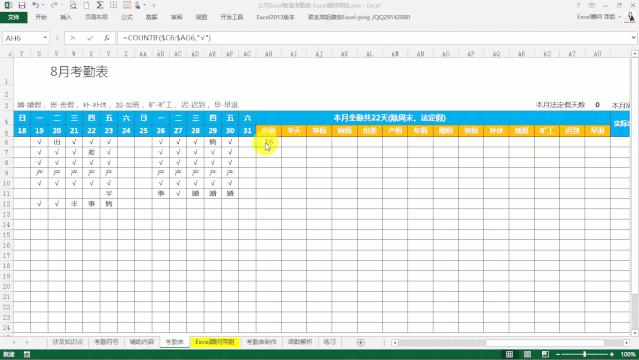Open the Excel2013版本 ribbon tab
Image resolution: width=639 pixels, height=360 pixels.
pos(275,17)
